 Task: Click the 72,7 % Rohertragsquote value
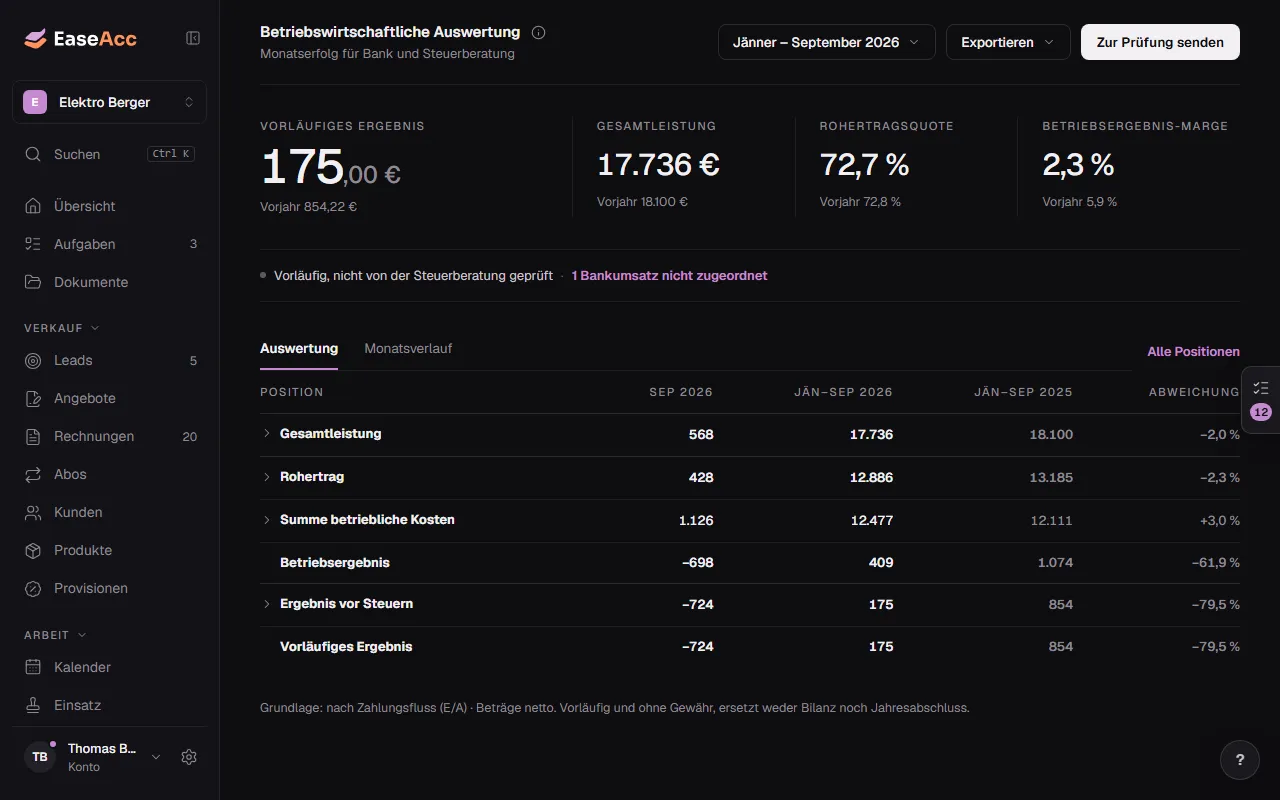(863, 165)
